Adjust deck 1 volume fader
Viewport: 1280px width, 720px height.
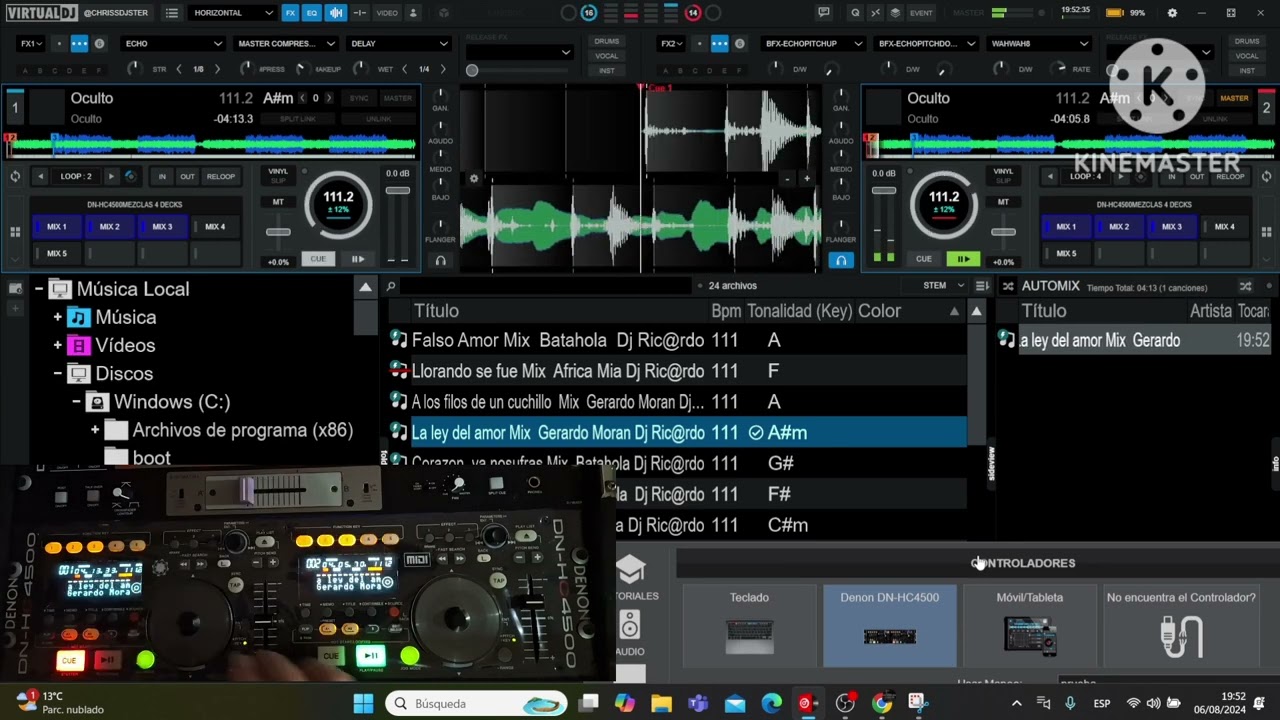click(397, 191)
